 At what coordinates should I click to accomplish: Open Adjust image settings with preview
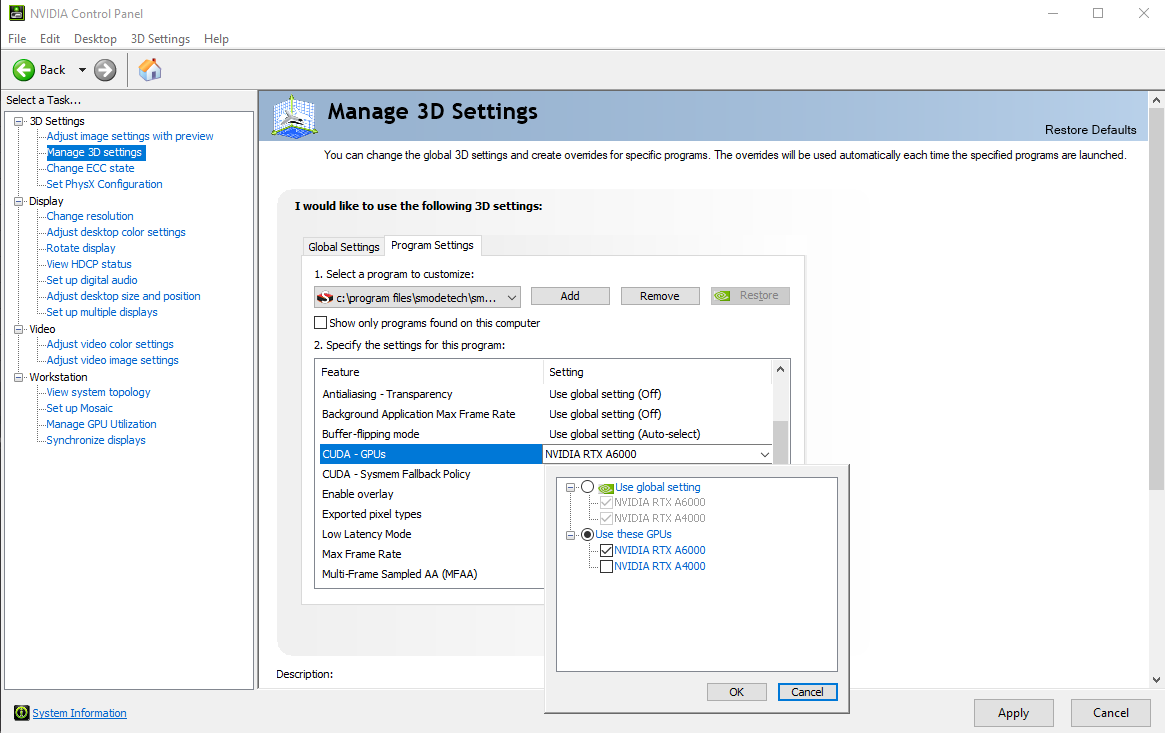130,137
